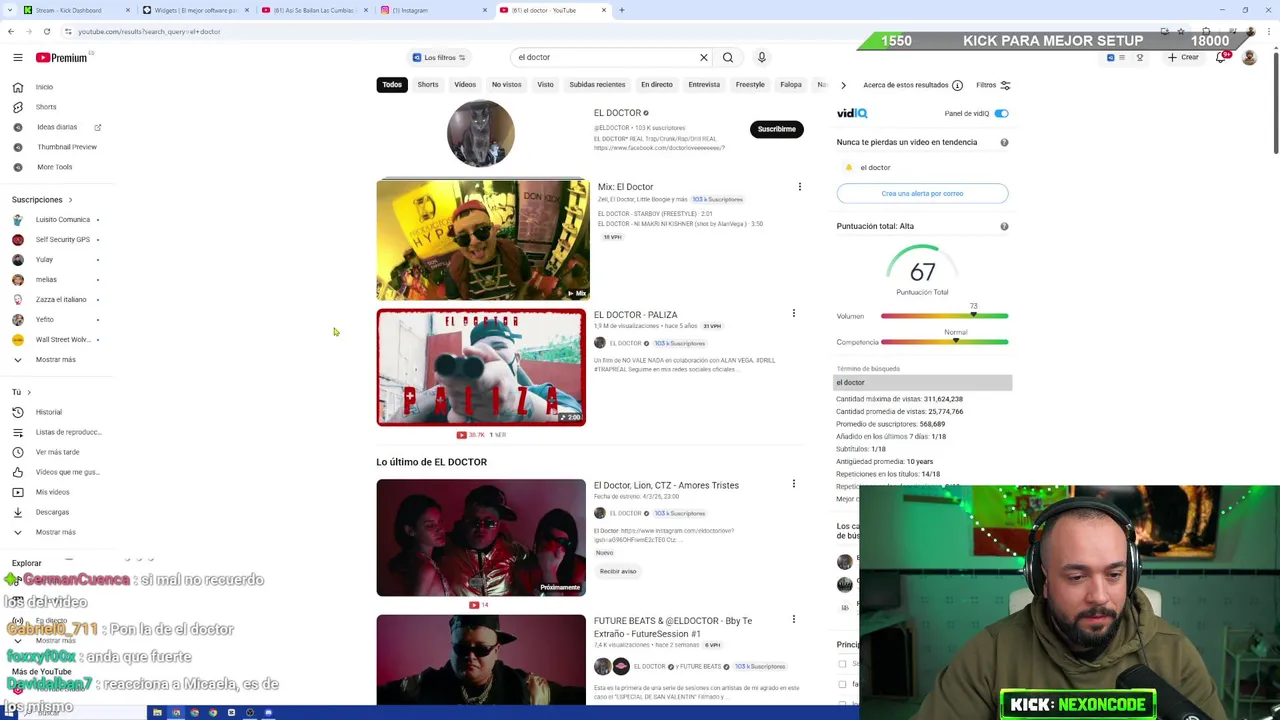Open EL DOCTOR - PALIZA video title
Image resolution: width=1280 pixels, height=720 pixels.
coord(636,315)
